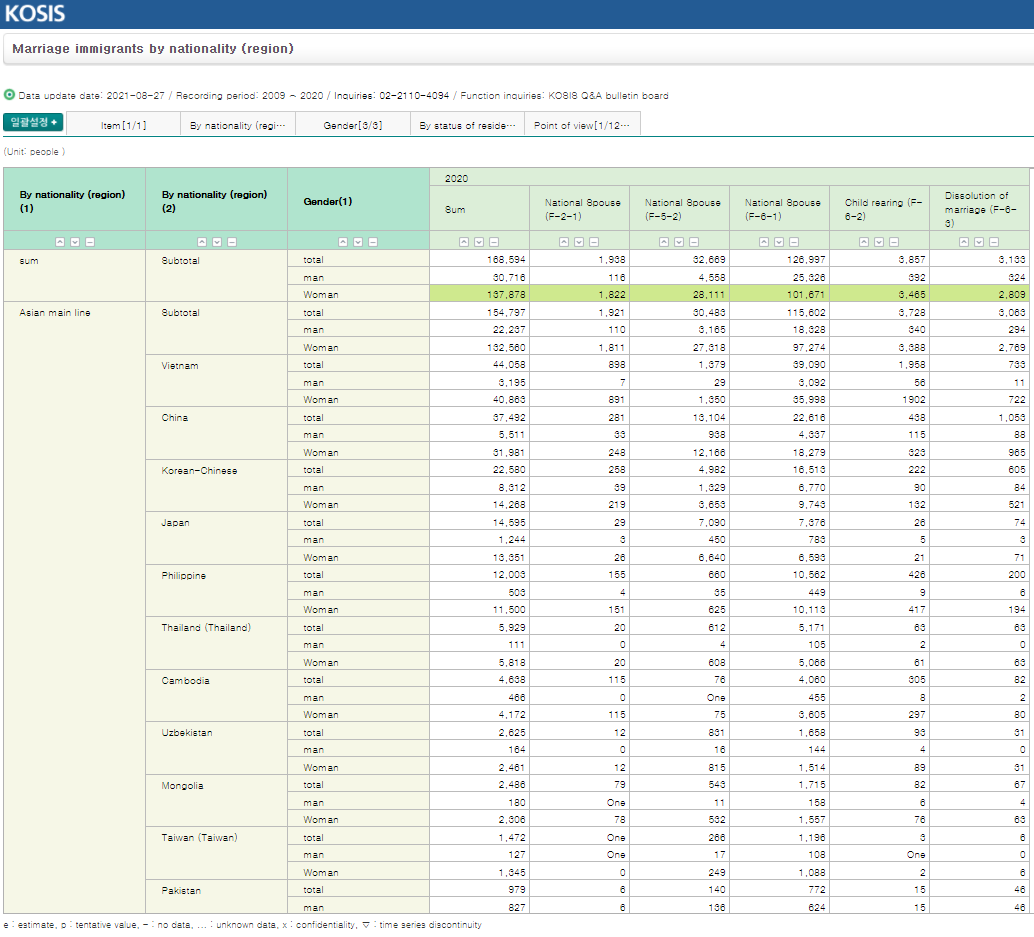Reset sort on National Spouse (F-6-1) column
1034x937 pixels.
point(793,241)
